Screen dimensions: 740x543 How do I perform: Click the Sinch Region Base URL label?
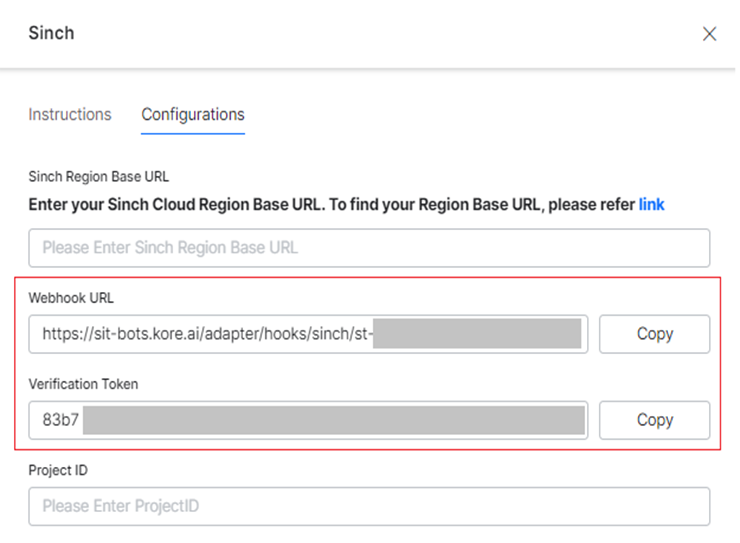(99, 177)
